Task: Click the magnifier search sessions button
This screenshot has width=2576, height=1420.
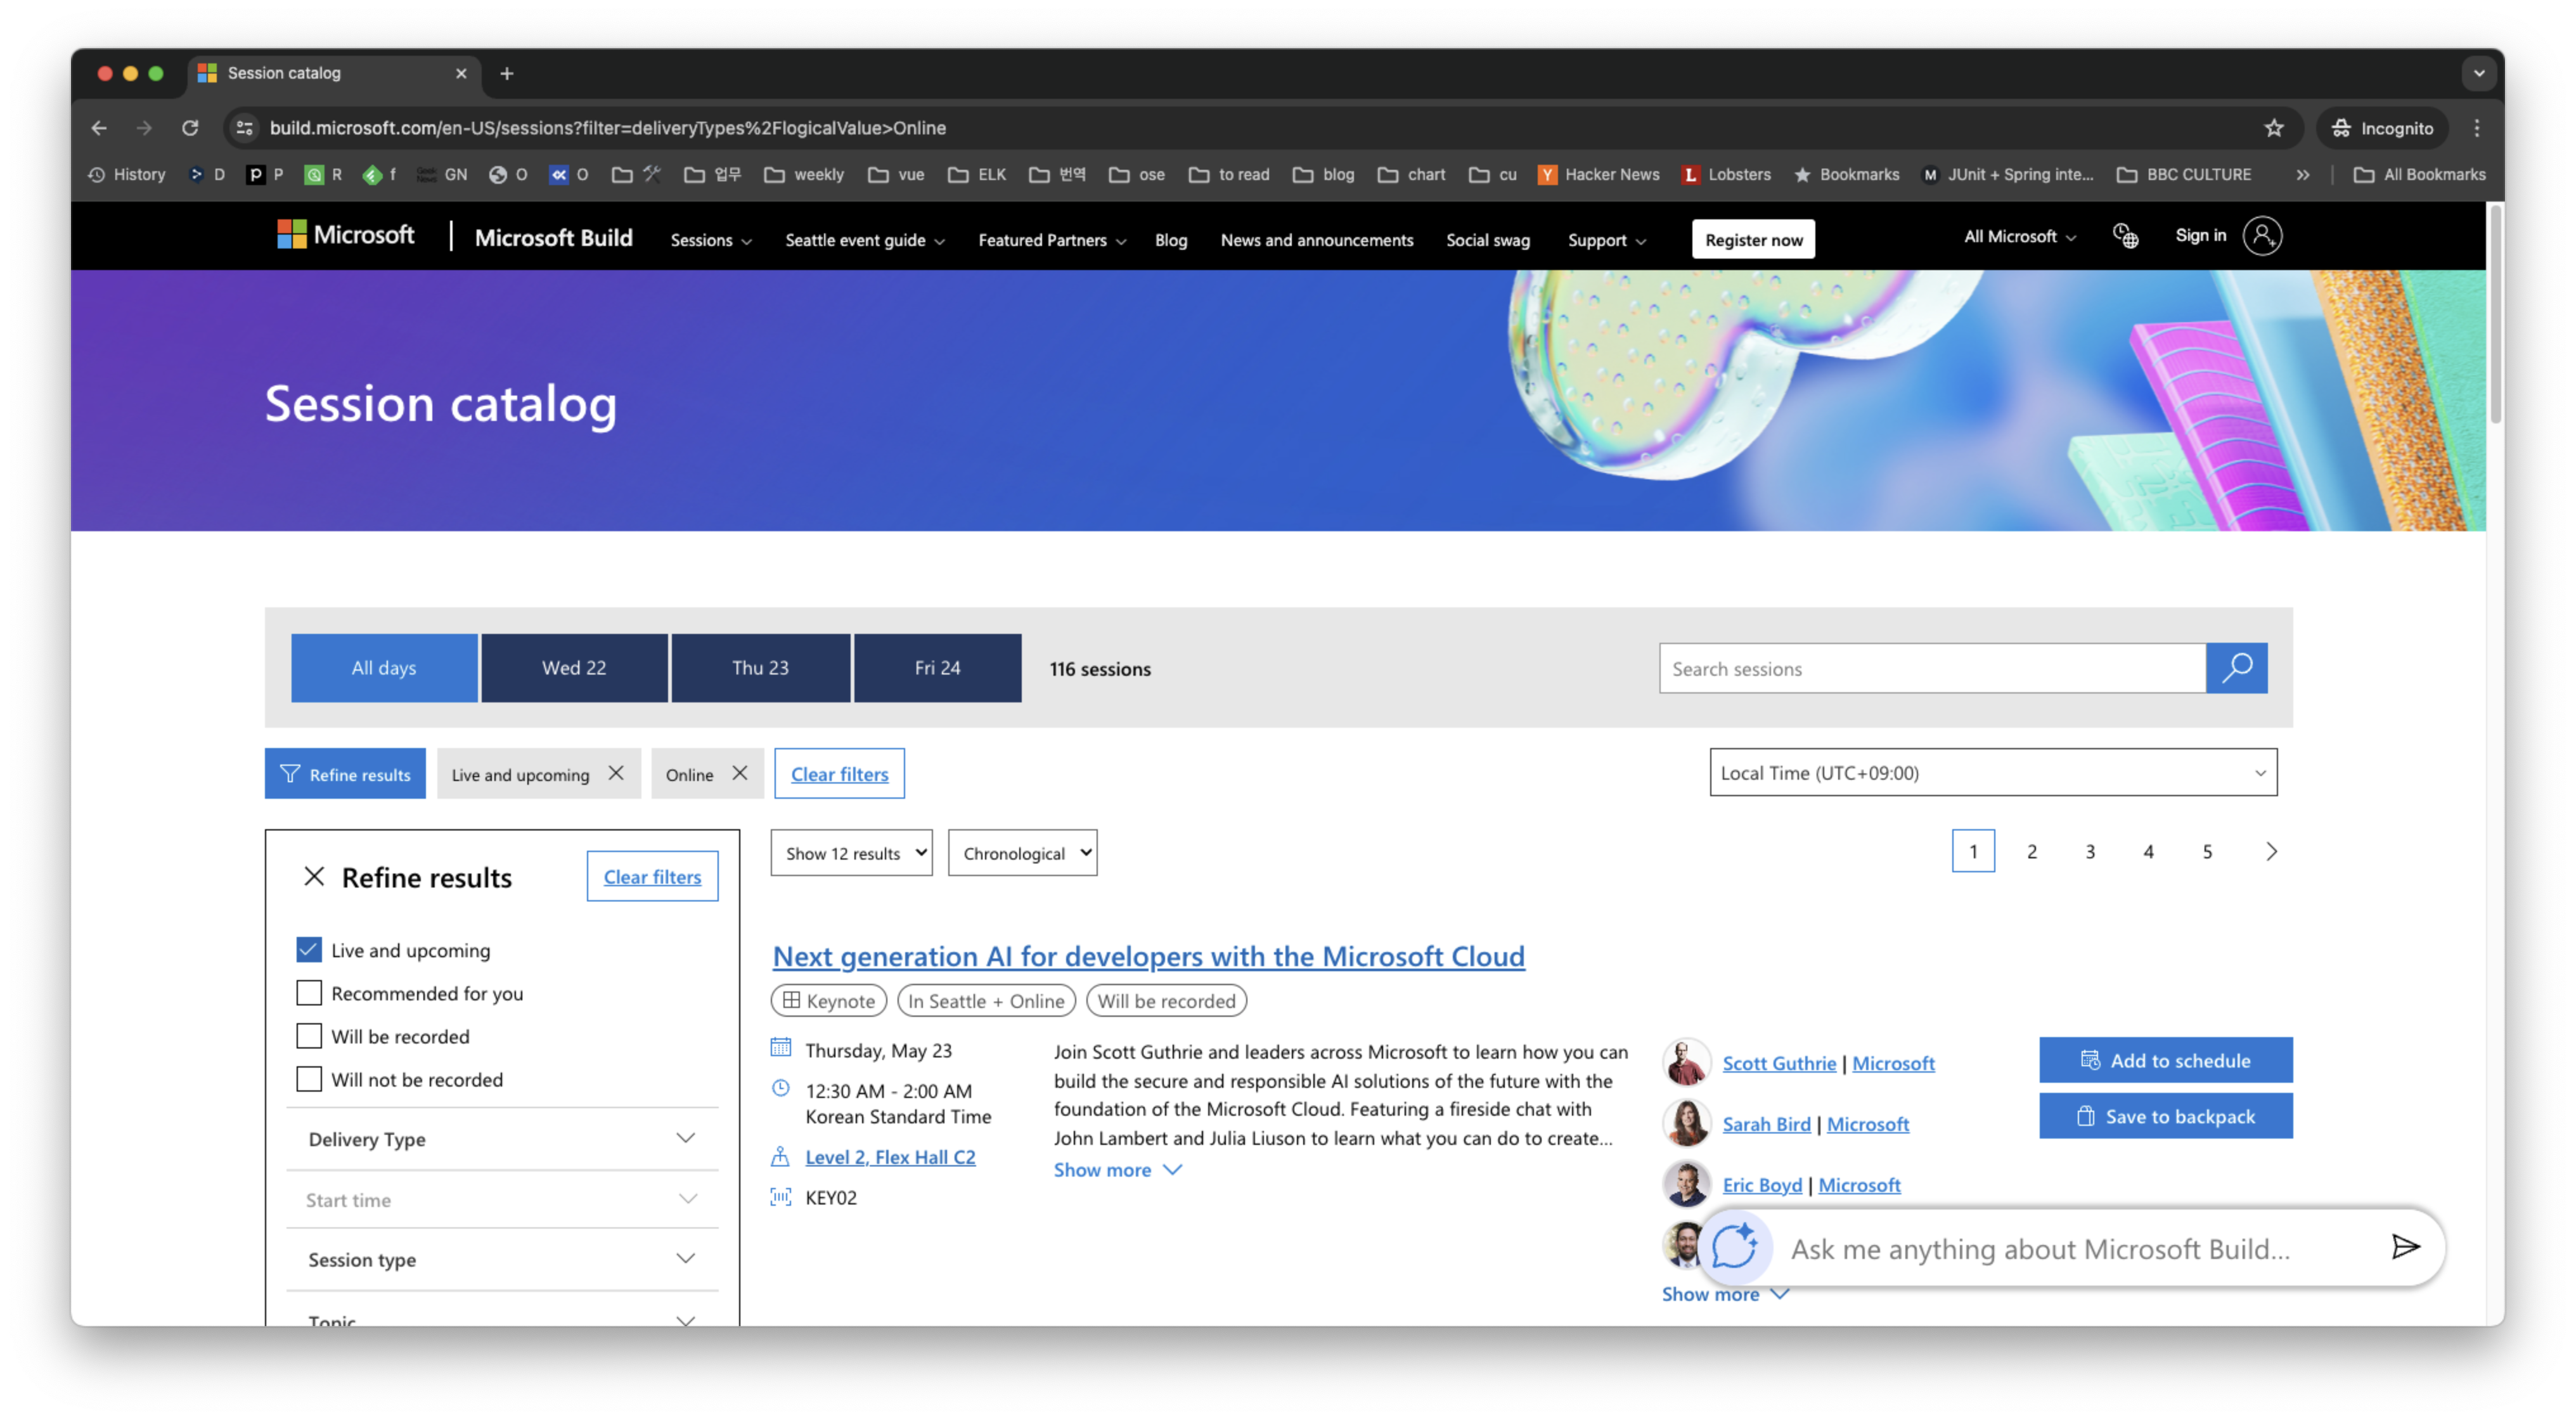Action: point(2236,668)
